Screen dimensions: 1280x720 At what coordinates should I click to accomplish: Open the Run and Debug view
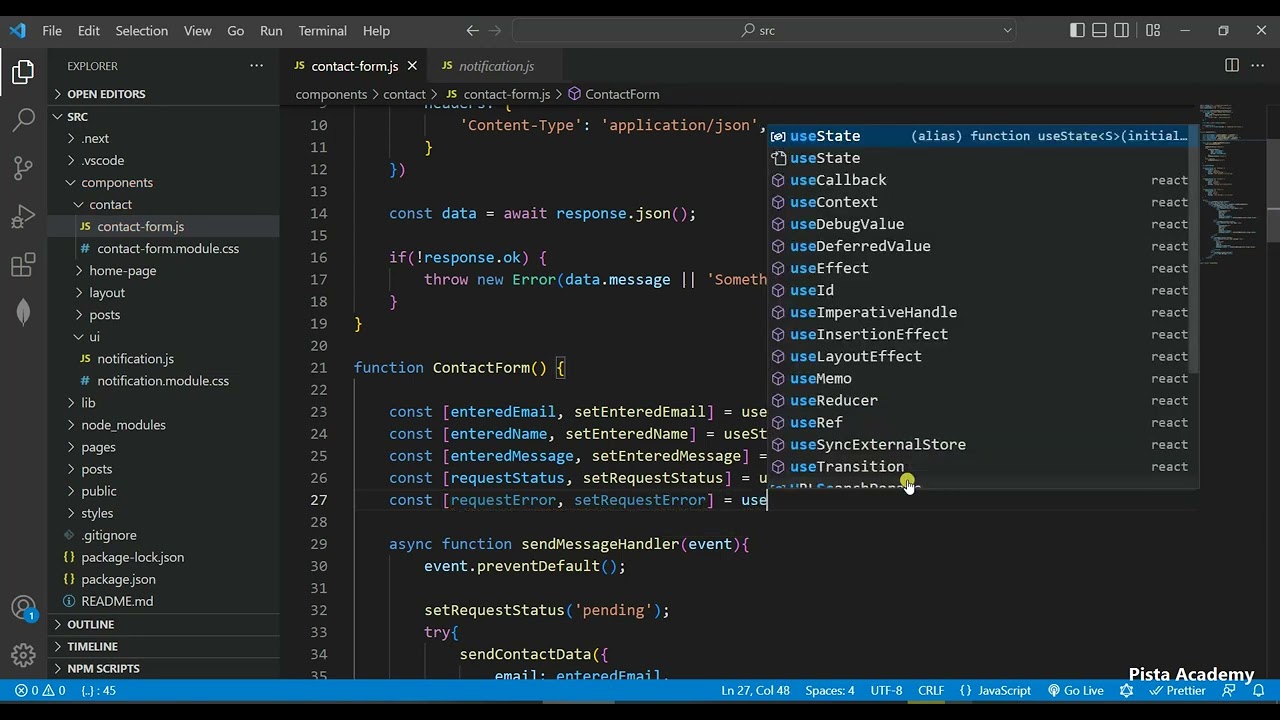coord(23,216)
